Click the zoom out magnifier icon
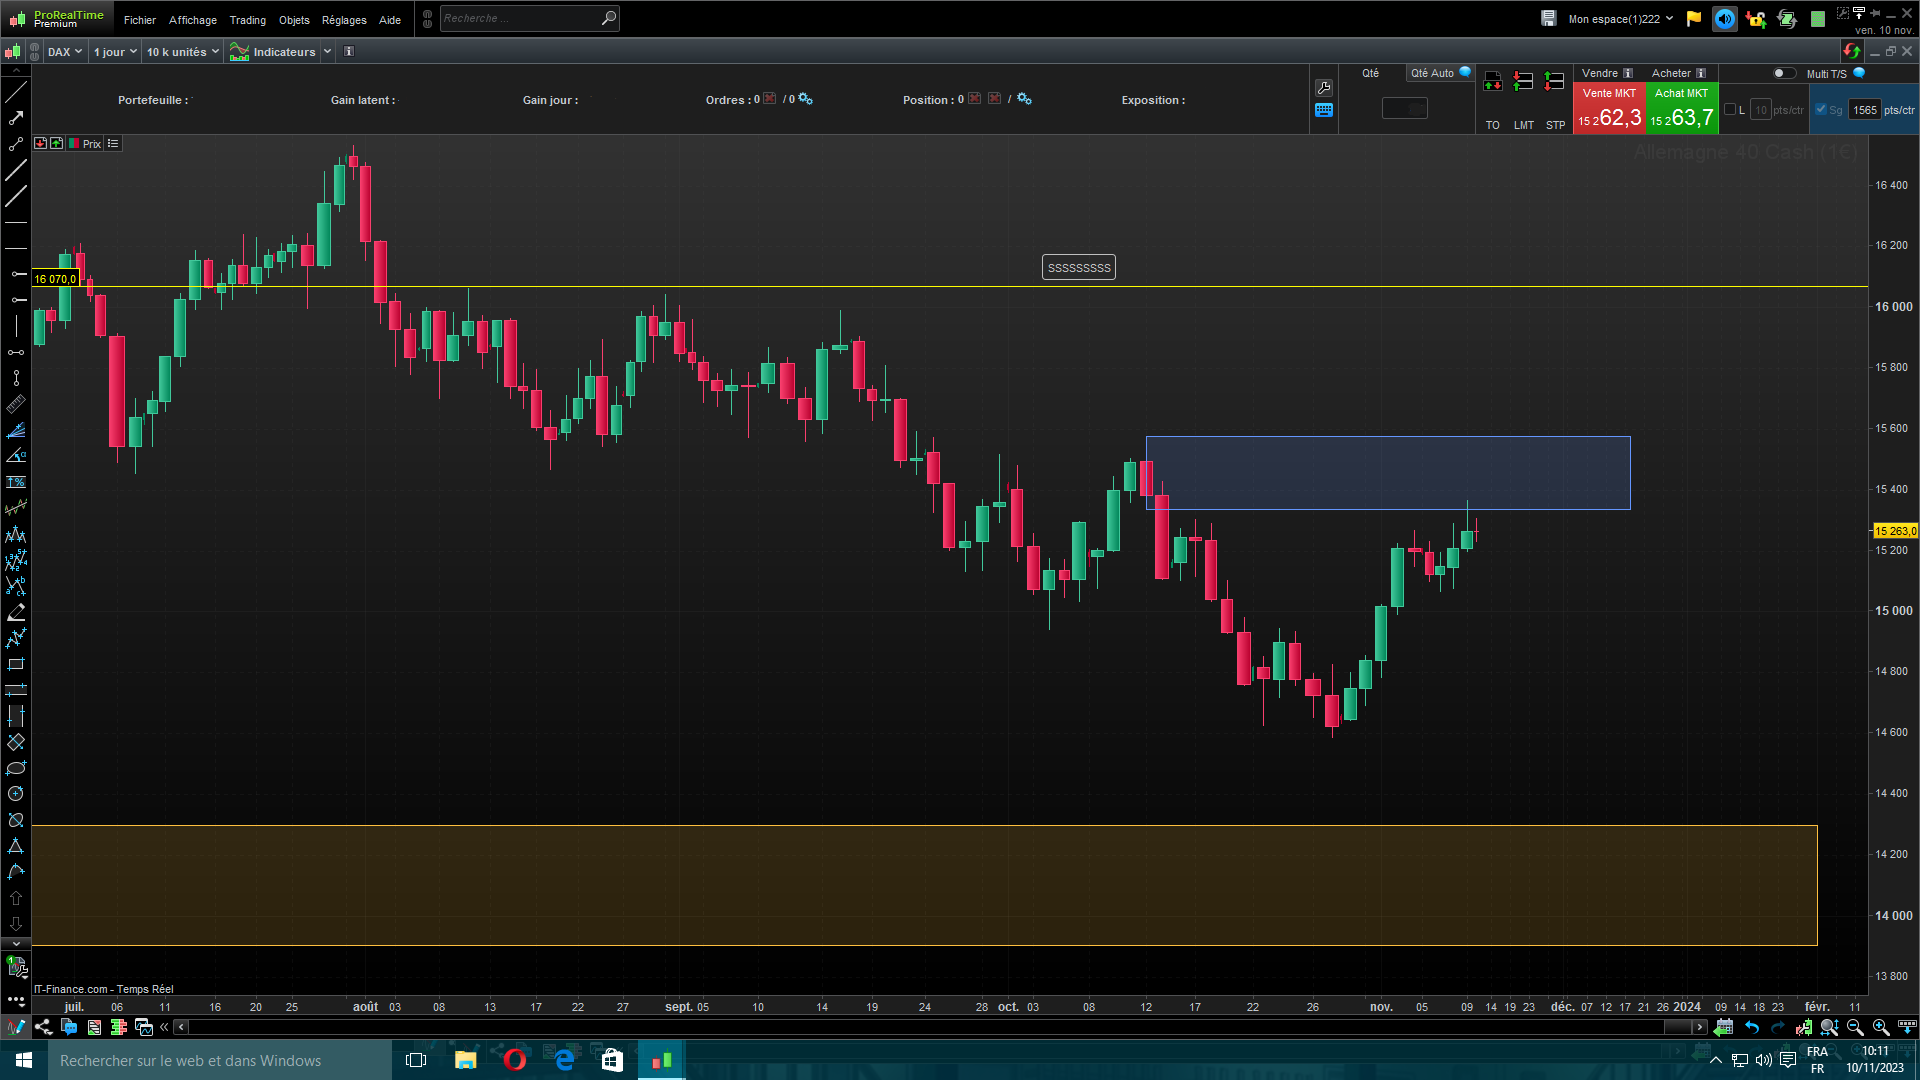 (x=1855, y=1027)
